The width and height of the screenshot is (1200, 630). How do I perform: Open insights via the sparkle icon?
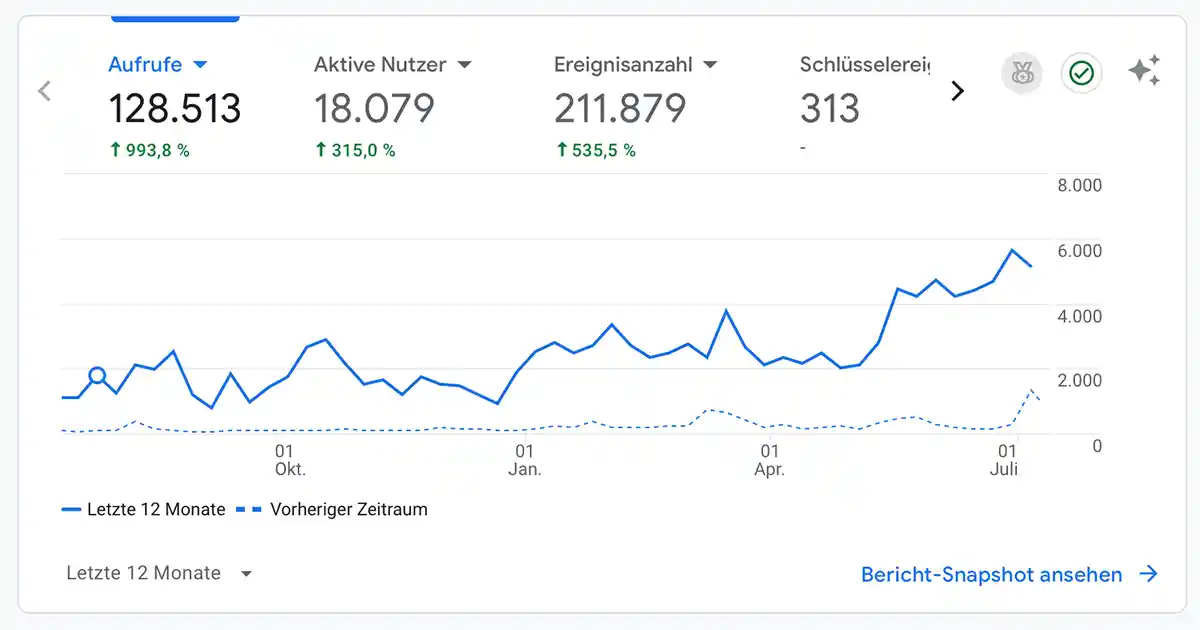click(1144, 71)
